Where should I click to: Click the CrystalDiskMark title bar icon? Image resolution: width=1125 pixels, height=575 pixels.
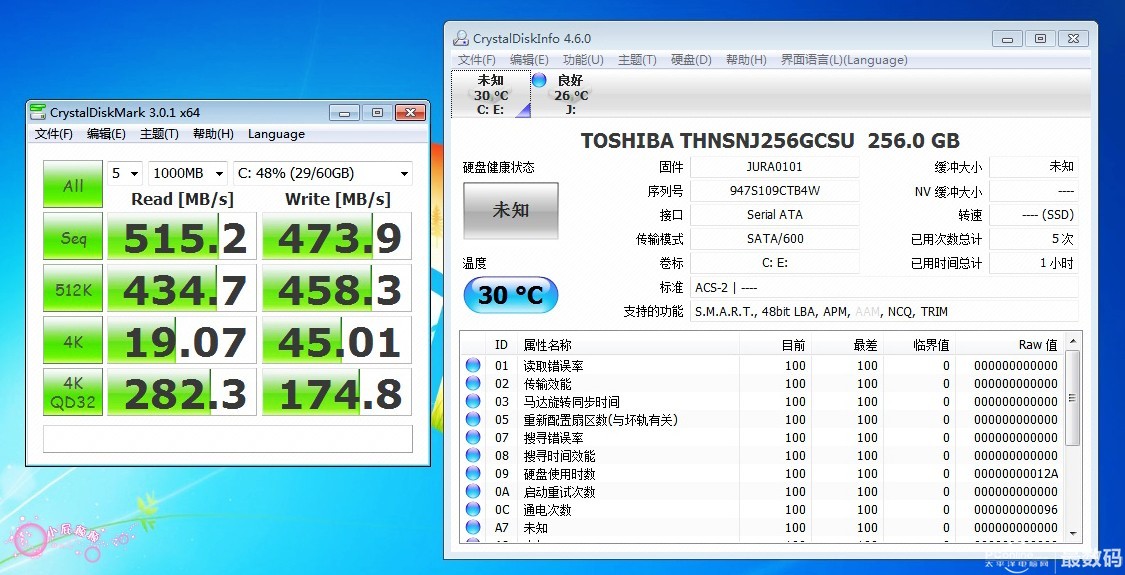click(37, 112)
